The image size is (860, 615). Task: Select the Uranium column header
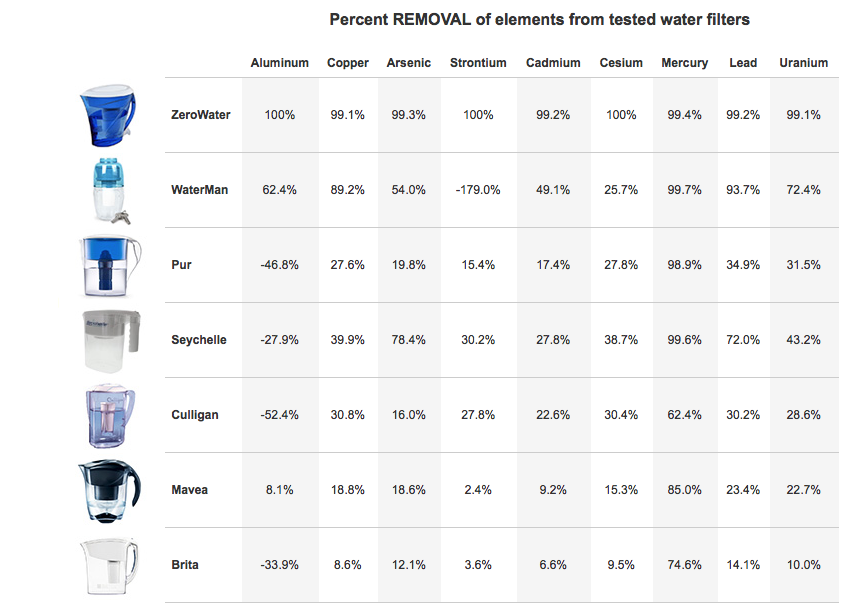[804, 63]
